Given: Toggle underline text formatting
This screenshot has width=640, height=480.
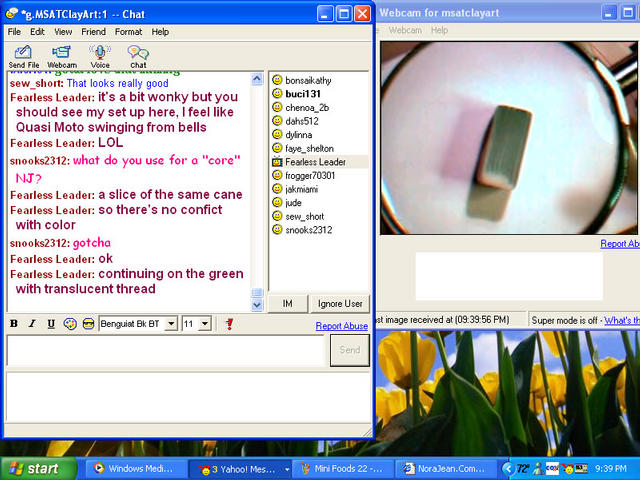Looking at the screenshot, I should [51, 324].
